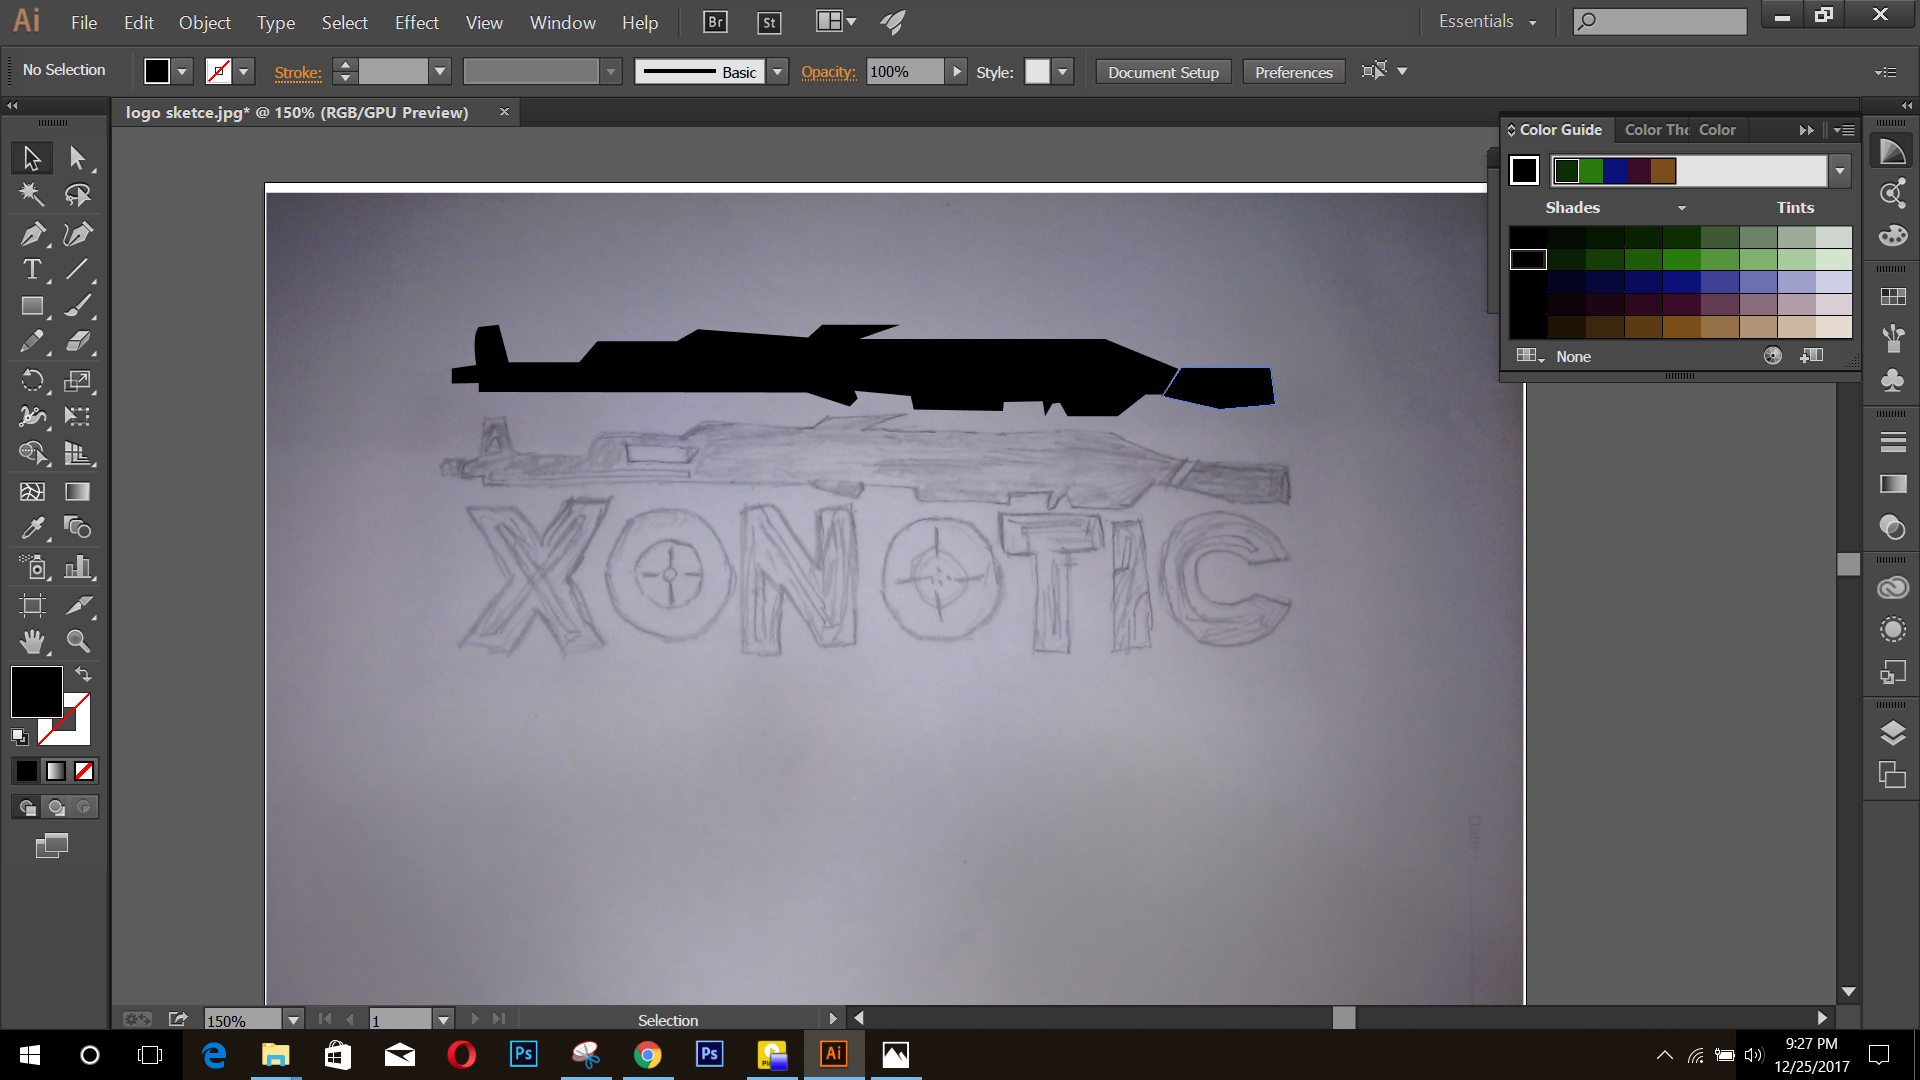Set paint mode to Gradient

tap(56, 771)
